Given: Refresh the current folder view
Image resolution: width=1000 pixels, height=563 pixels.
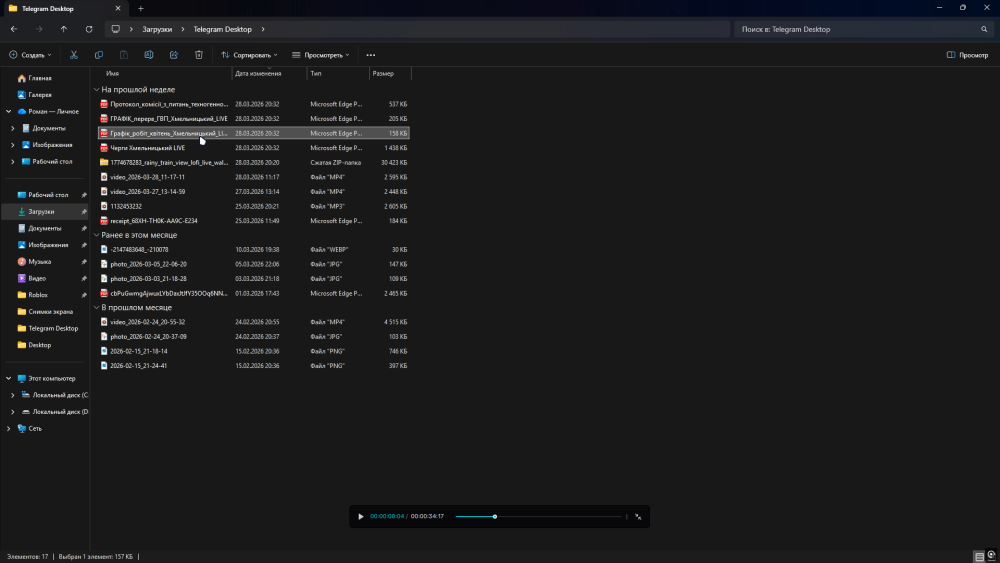Looking at the screenshot, I should tap(89, 29).
